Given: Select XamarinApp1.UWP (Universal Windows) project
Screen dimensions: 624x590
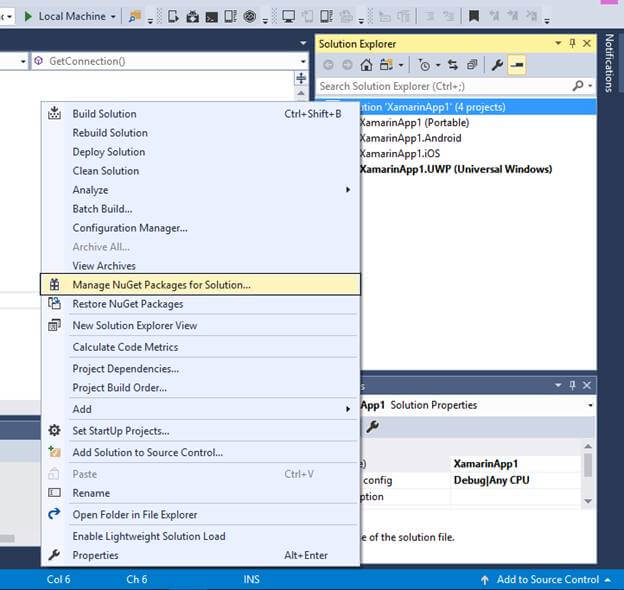Looking at the screenshot, I should [x=456, y=169].
